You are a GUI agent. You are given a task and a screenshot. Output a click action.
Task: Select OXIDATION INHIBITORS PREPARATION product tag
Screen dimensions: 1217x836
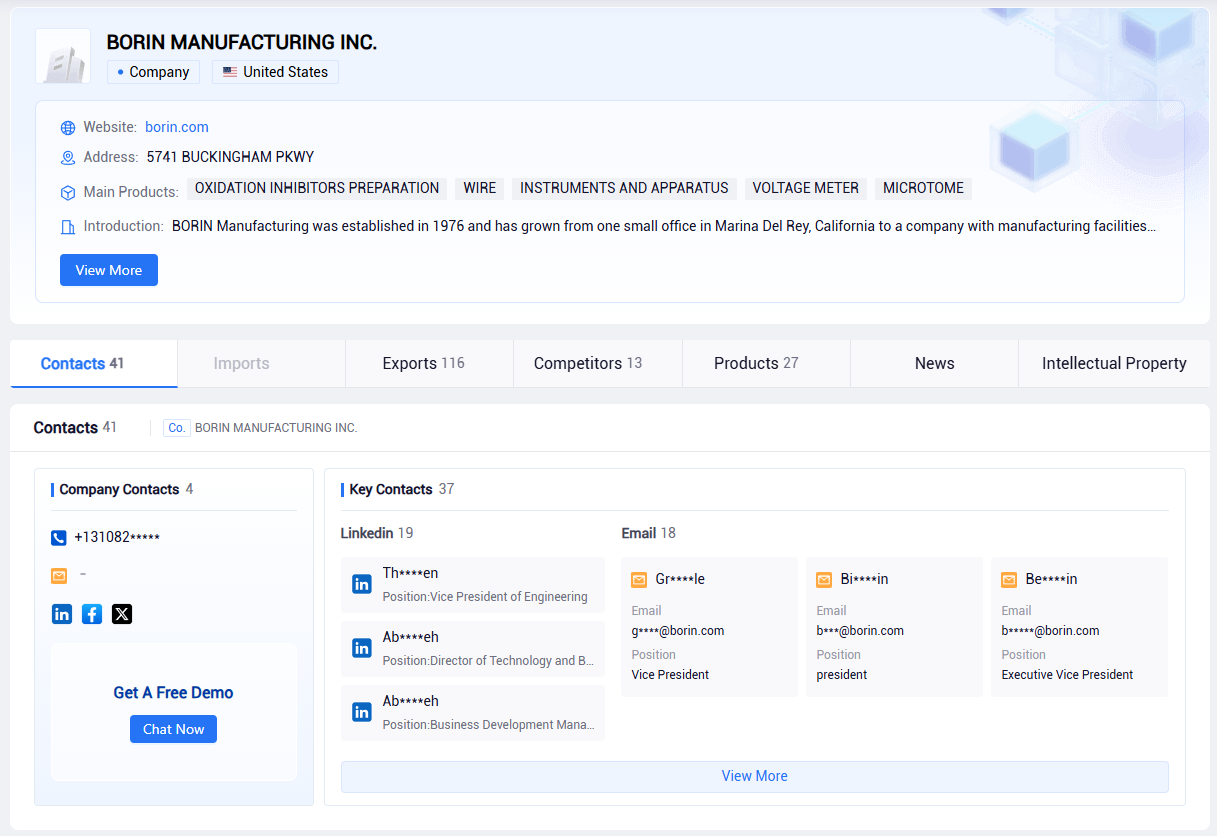click(x=317, y=188)
